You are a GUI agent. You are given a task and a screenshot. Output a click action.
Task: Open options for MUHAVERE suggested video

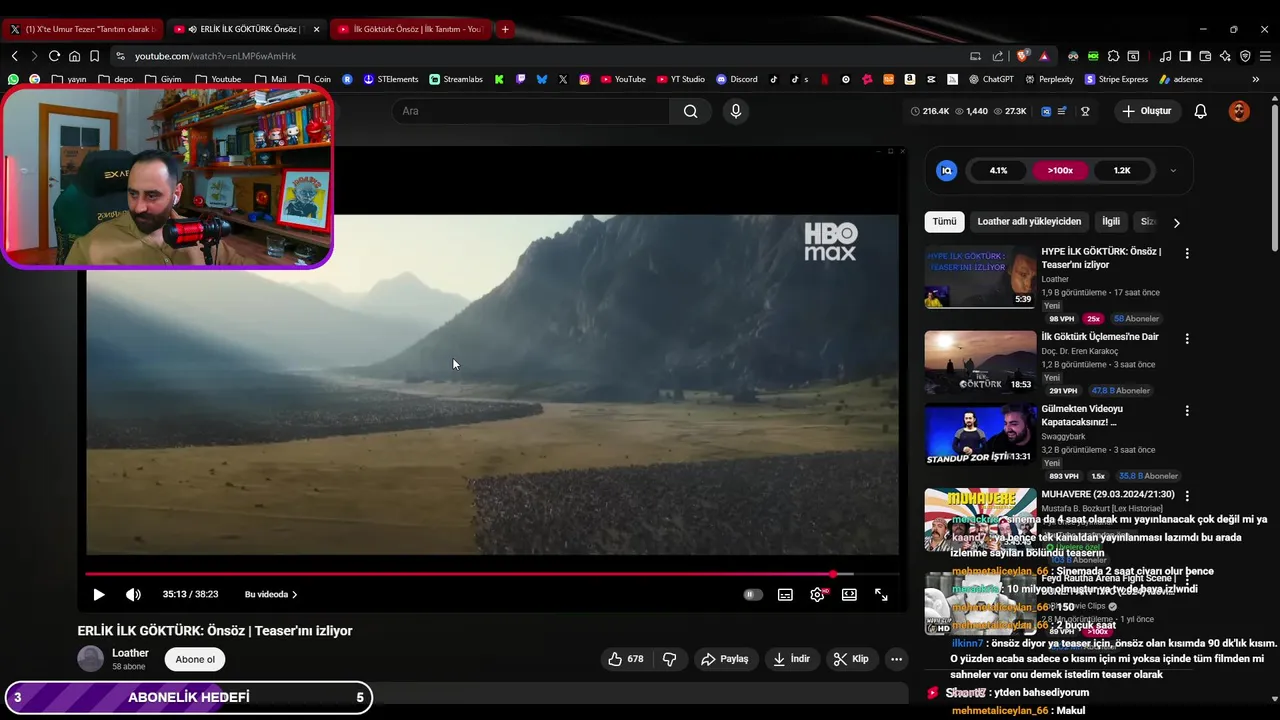(x=1187, y=496)
